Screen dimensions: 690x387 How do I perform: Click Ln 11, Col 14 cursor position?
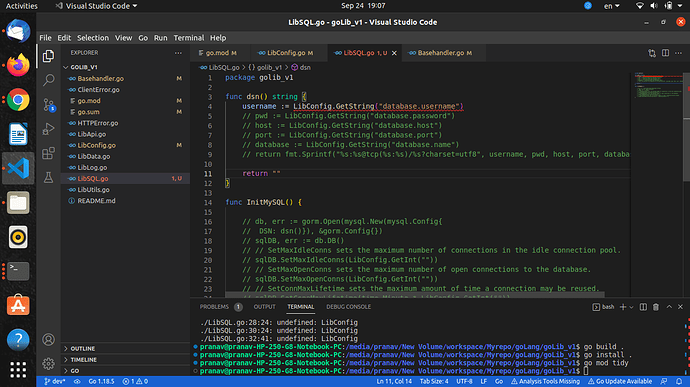pyautogui.click(x=394, y=381)
